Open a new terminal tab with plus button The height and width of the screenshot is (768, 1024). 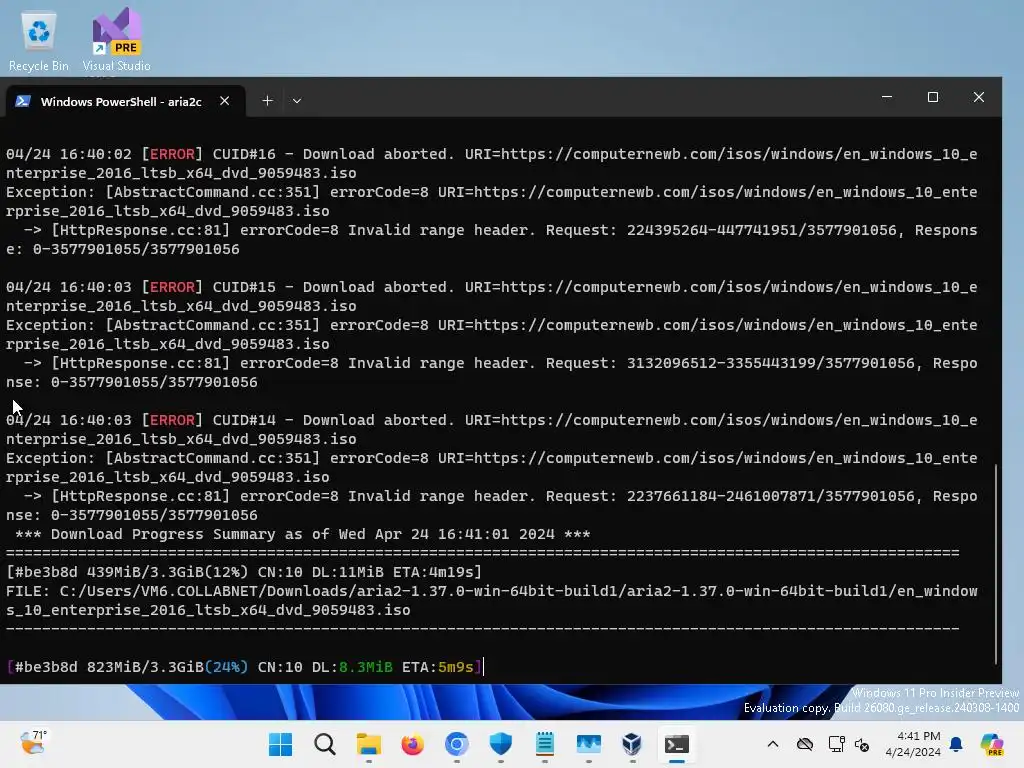pos(267,101)
